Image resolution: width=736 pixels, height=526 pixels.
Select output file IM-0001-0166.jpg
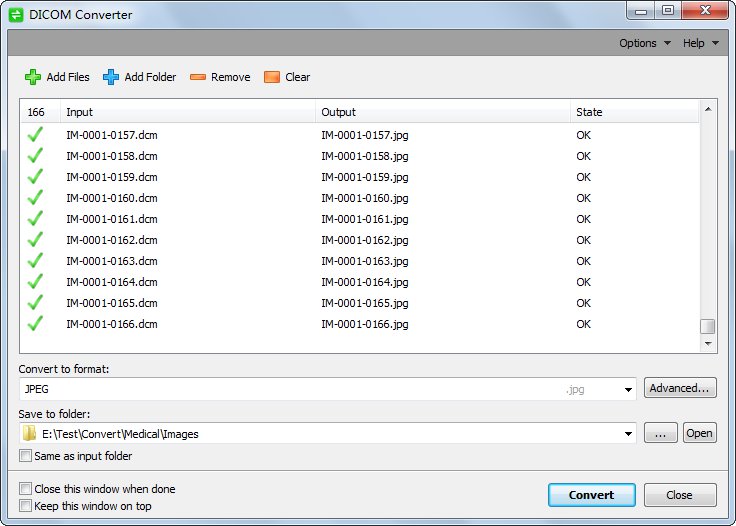[x=365, y=324]
